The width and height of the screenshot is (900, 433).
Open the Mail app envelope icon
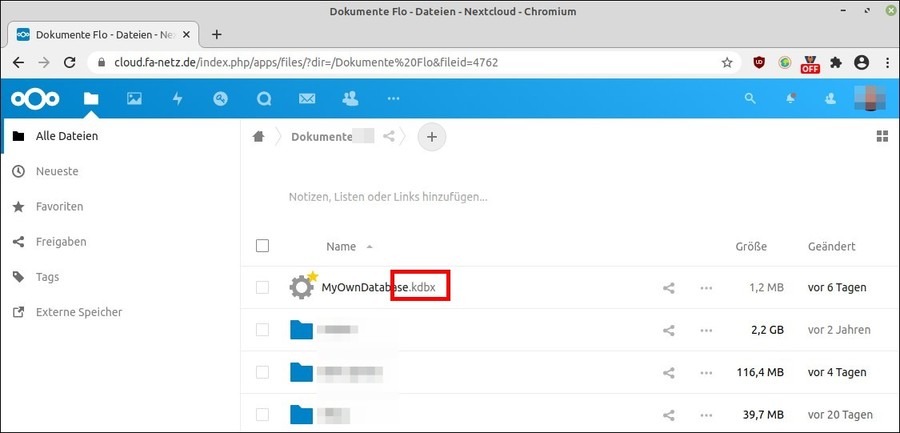(307, 99)
